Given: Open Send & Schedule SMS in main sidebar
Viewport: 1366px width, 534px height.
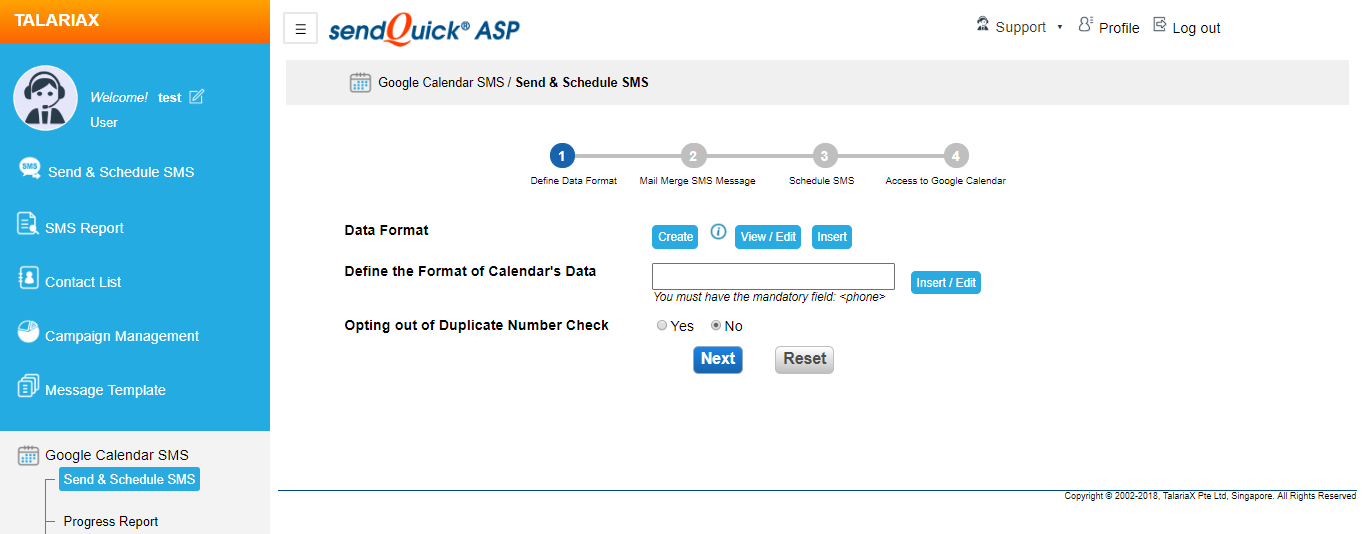Looking at the screenshot, I should coord(121,172).
